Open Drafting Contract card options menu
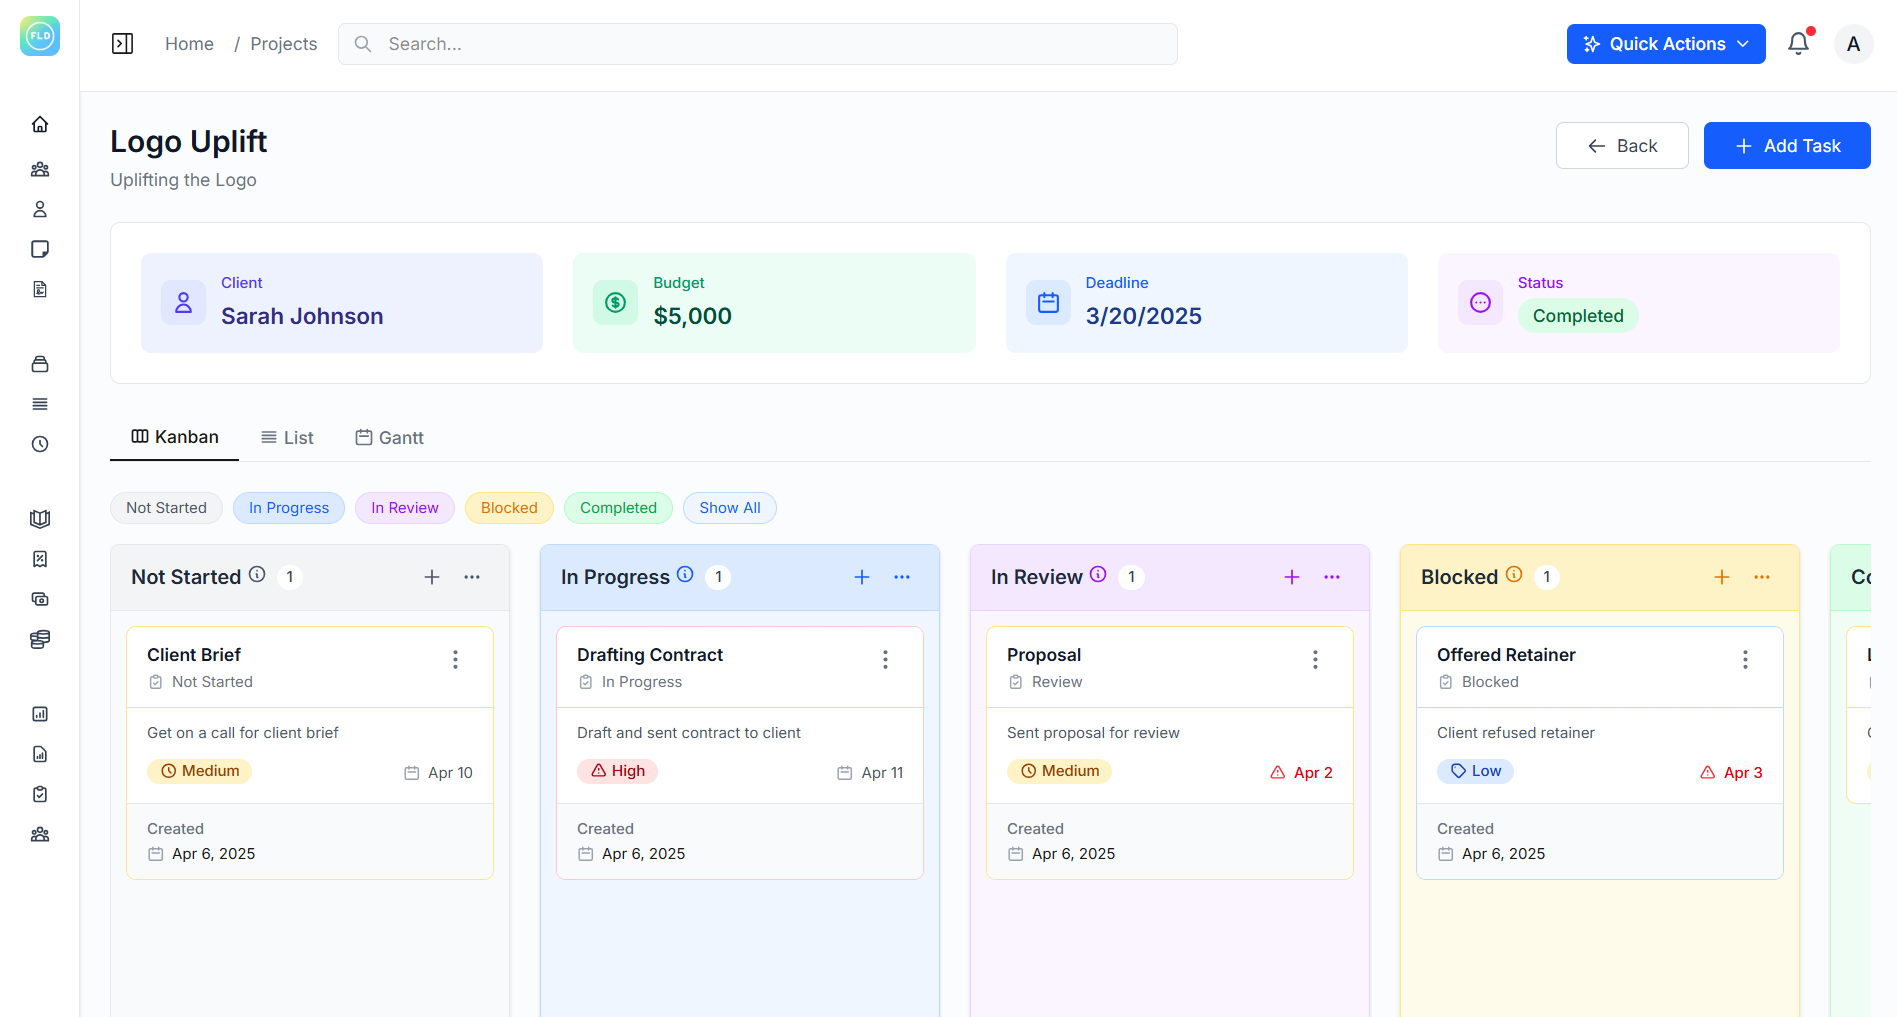The height and width of the screenshot is (1017, 1897). (x=885, y=659)
